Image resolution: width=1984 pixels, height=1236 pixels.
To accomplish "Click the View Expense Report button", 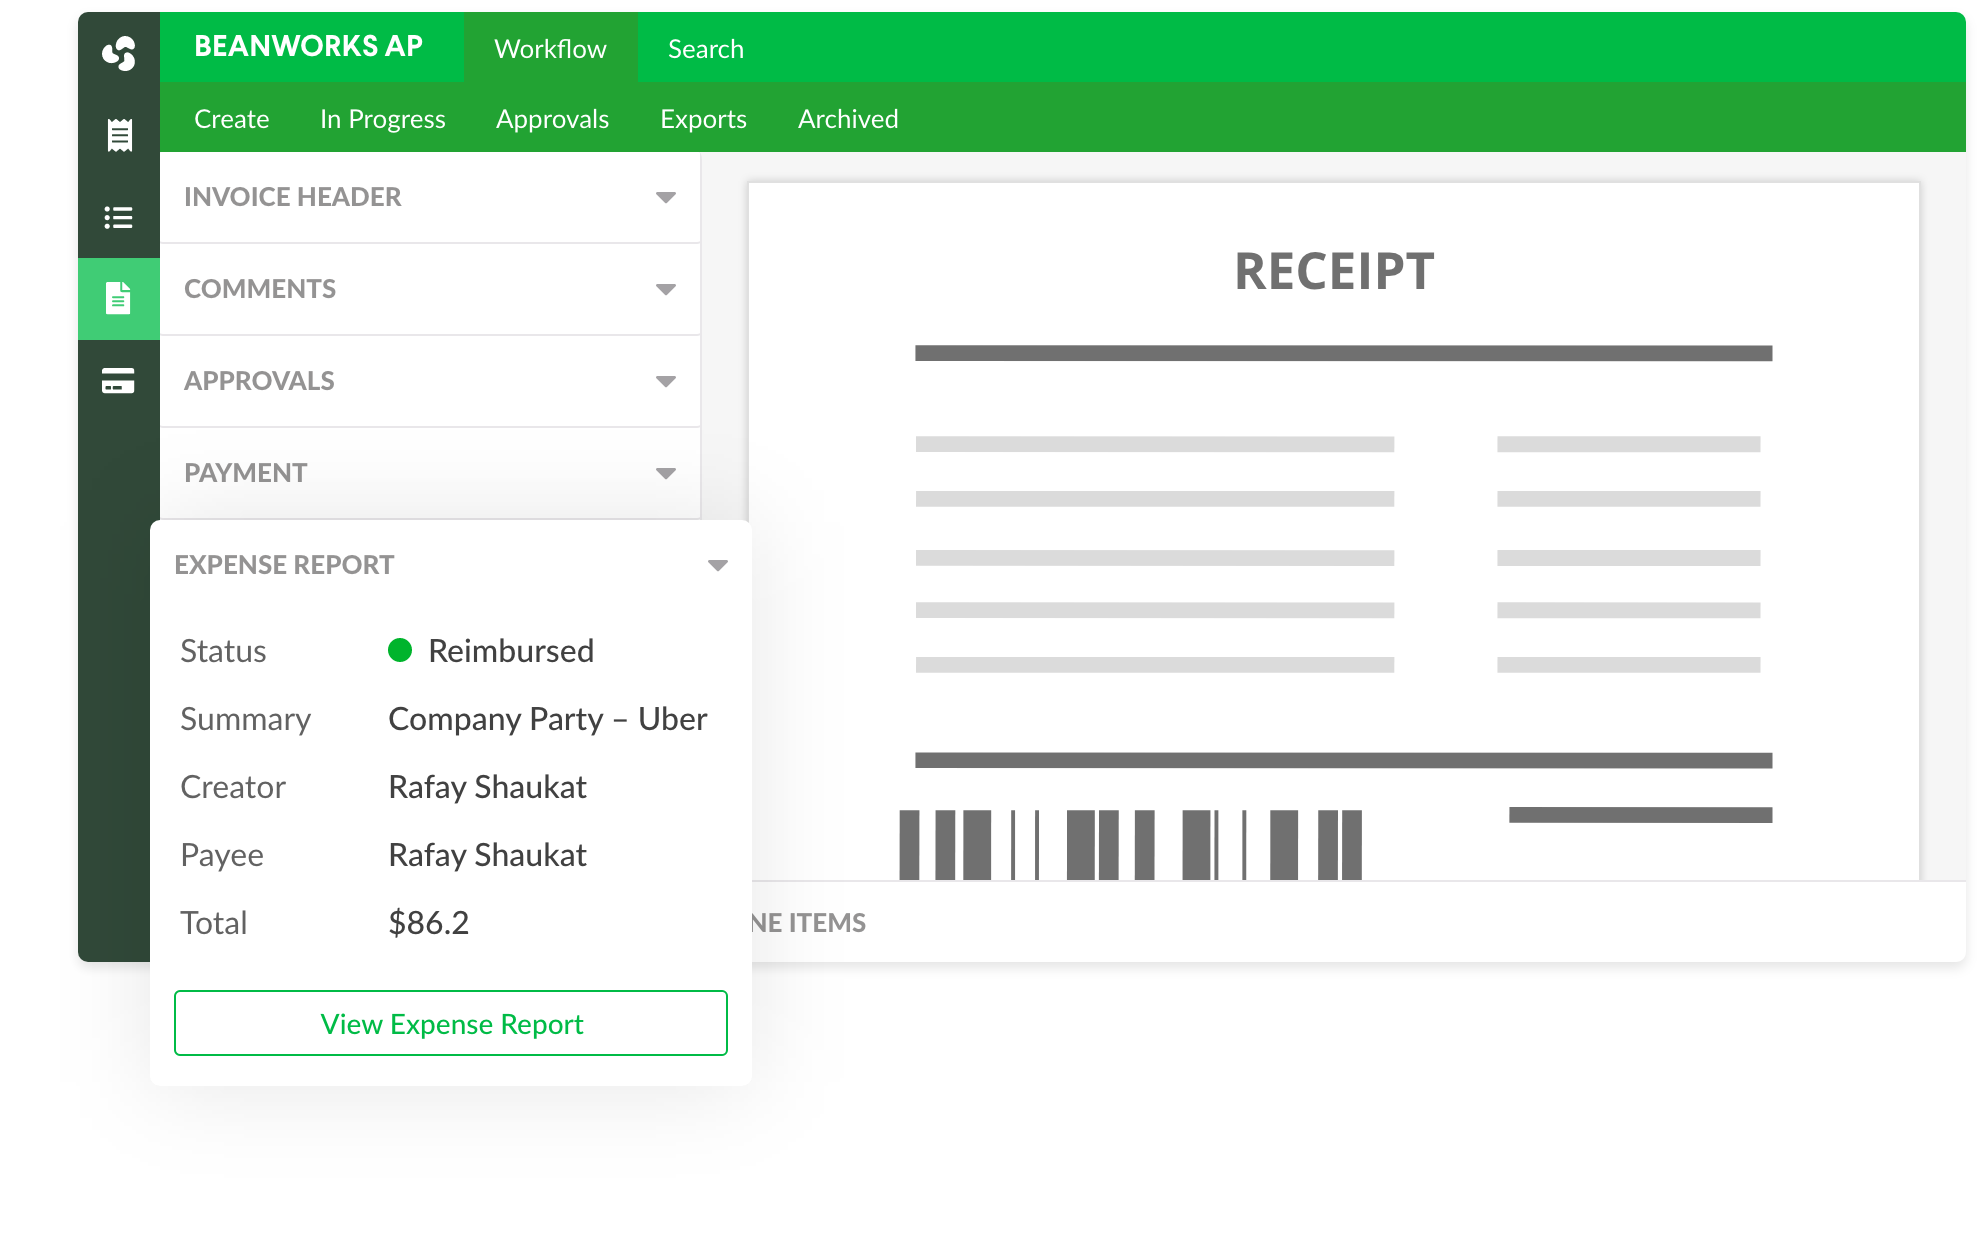I will tap(450, 1023).
